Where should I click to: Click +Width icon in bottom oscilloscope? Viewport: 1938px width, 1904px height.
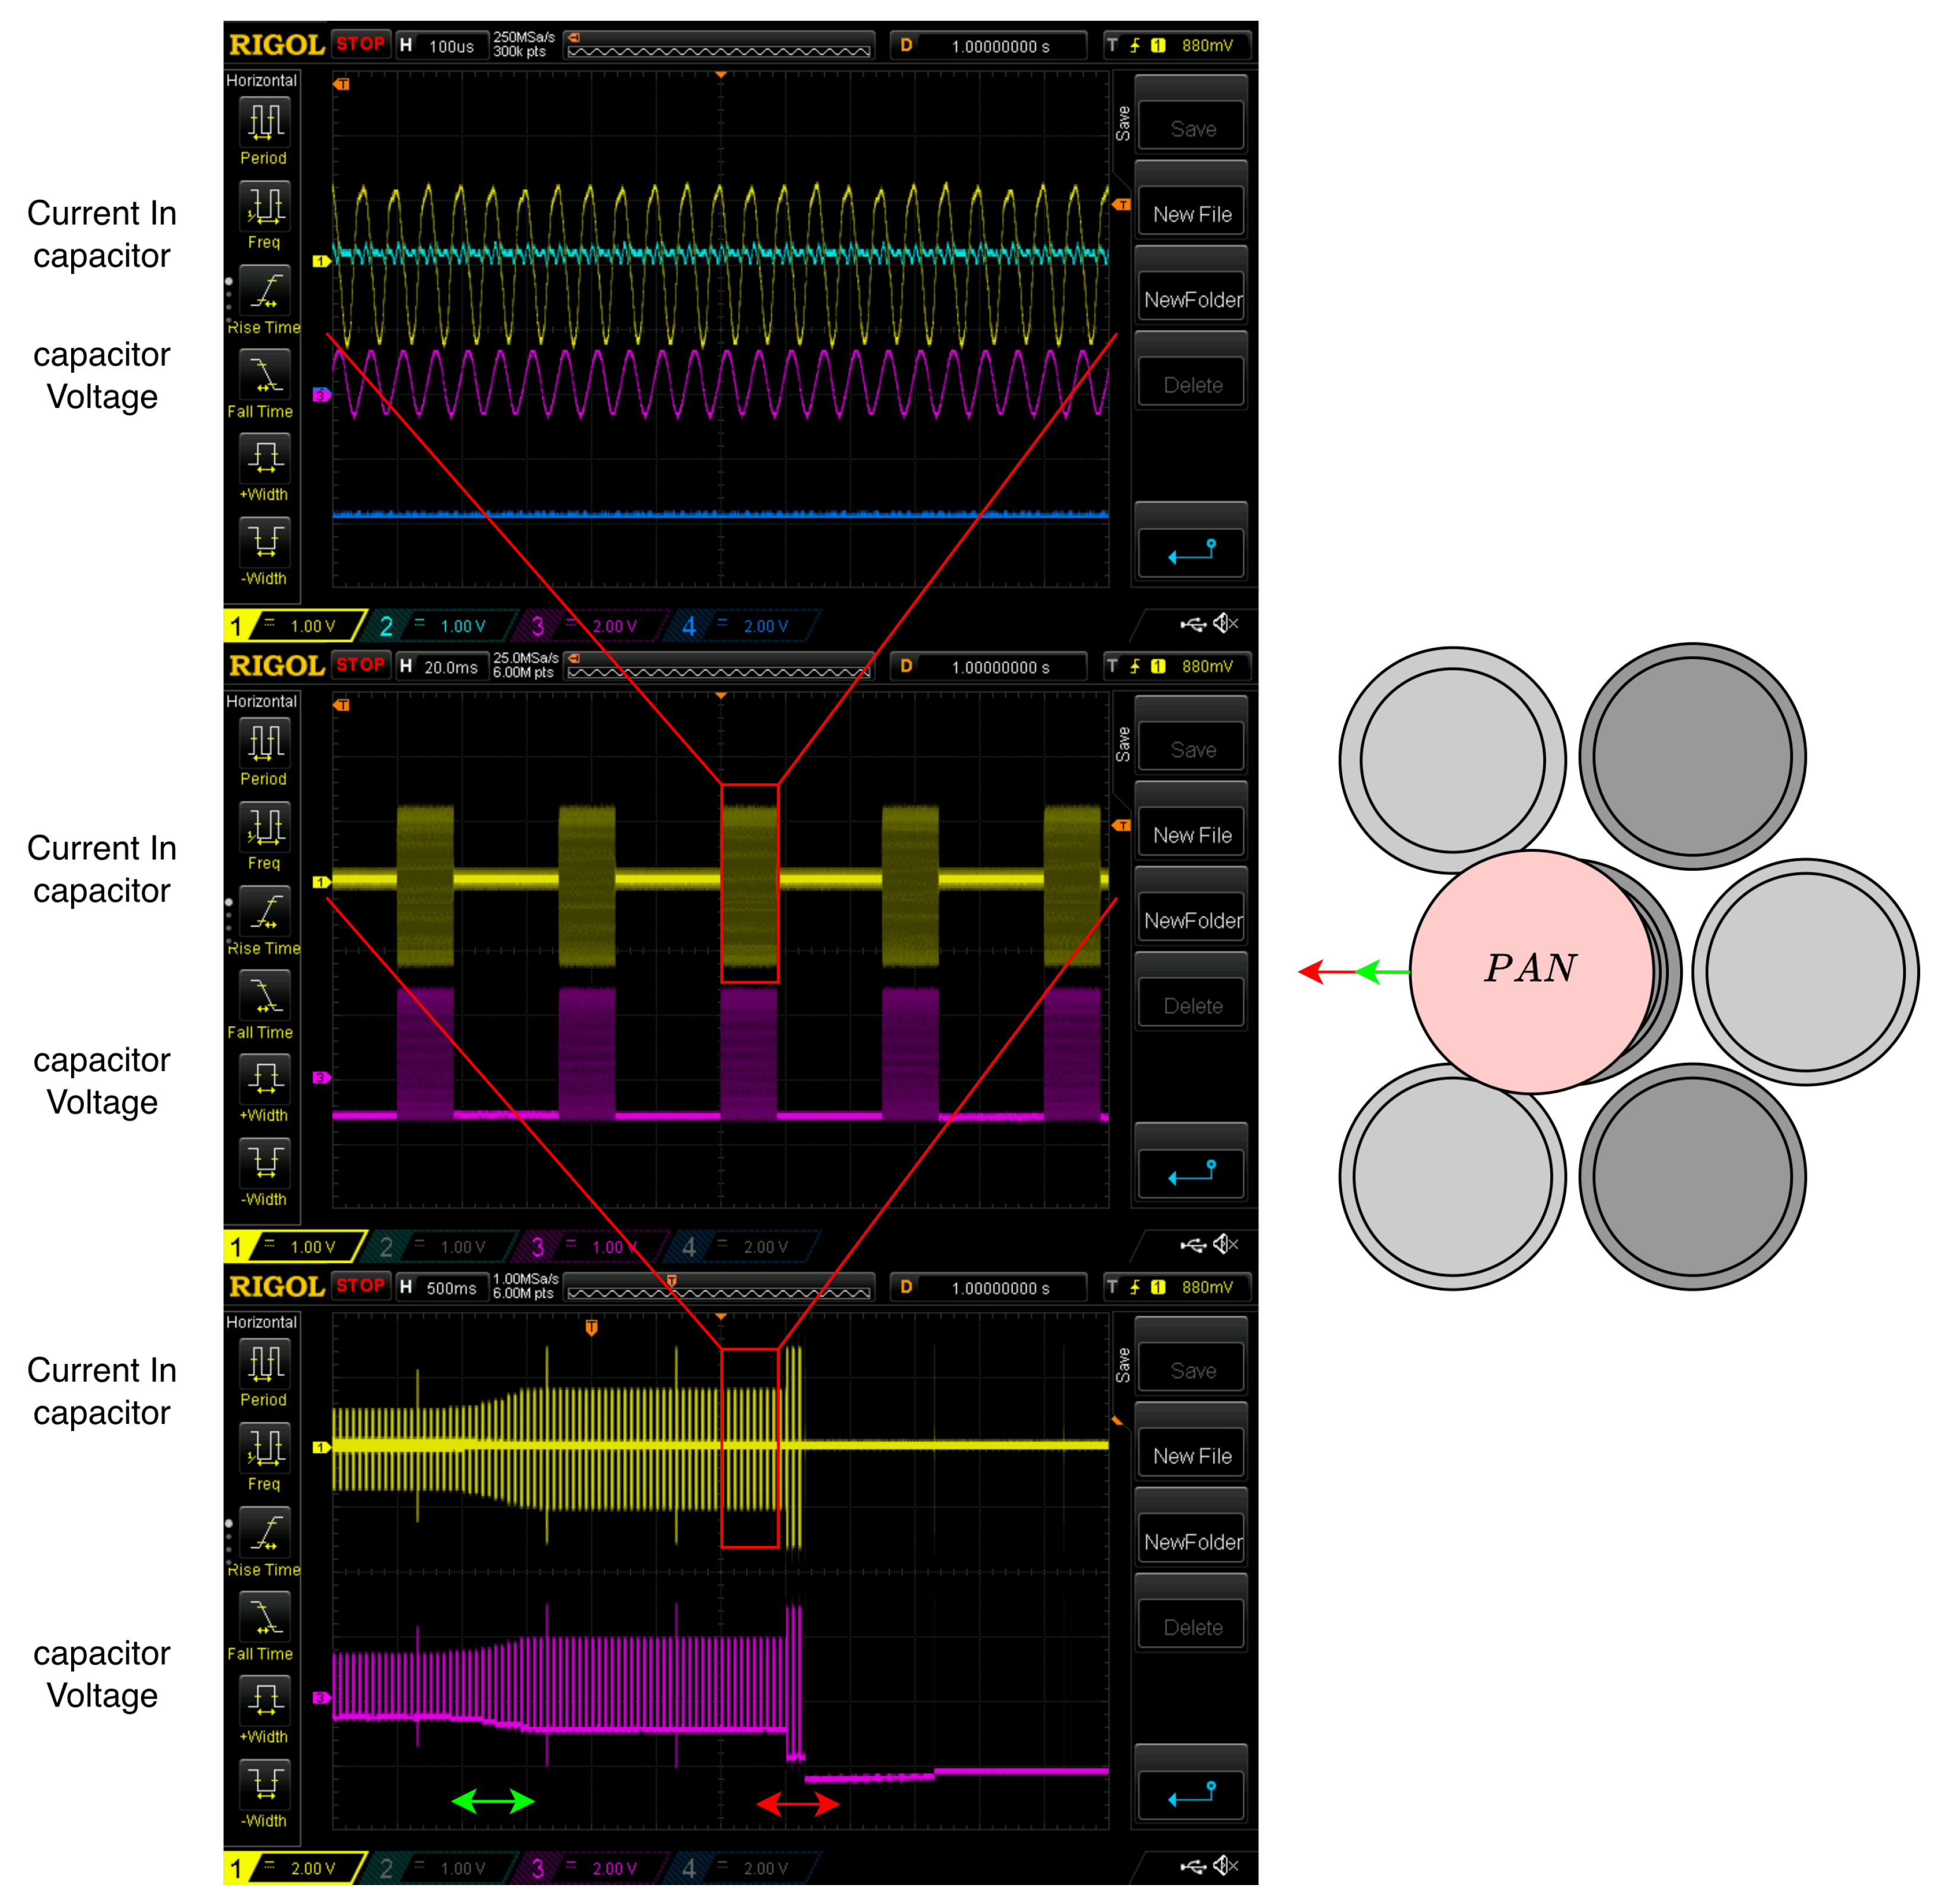click(x=265, y=1700)
